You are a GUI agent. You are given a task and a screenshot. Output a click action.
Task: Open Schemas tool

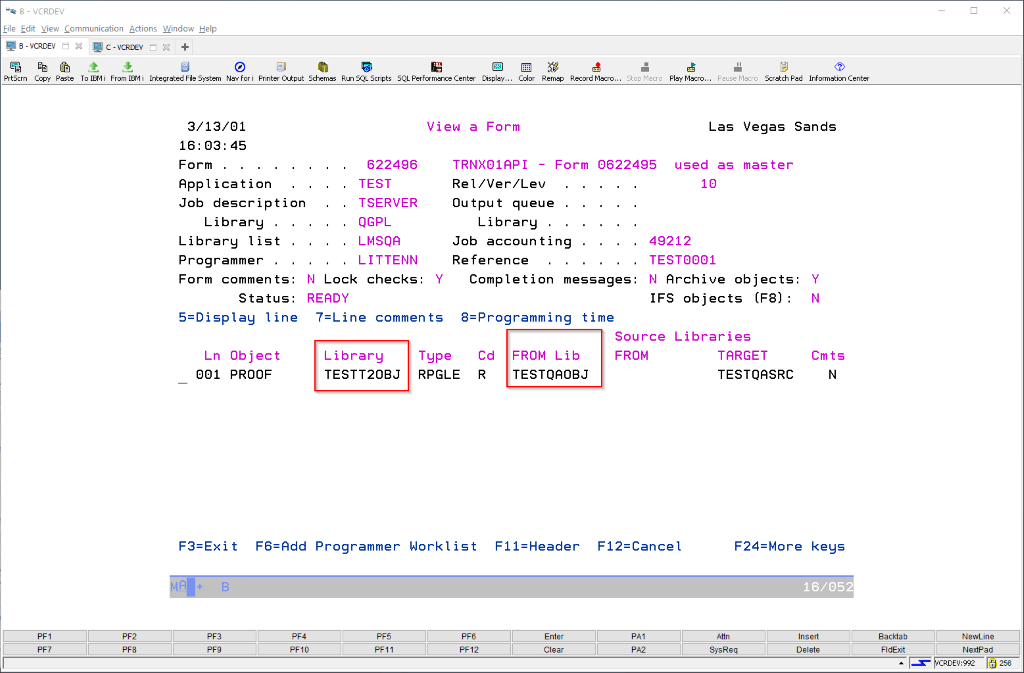pyautogui.click(x=322, y=71)
